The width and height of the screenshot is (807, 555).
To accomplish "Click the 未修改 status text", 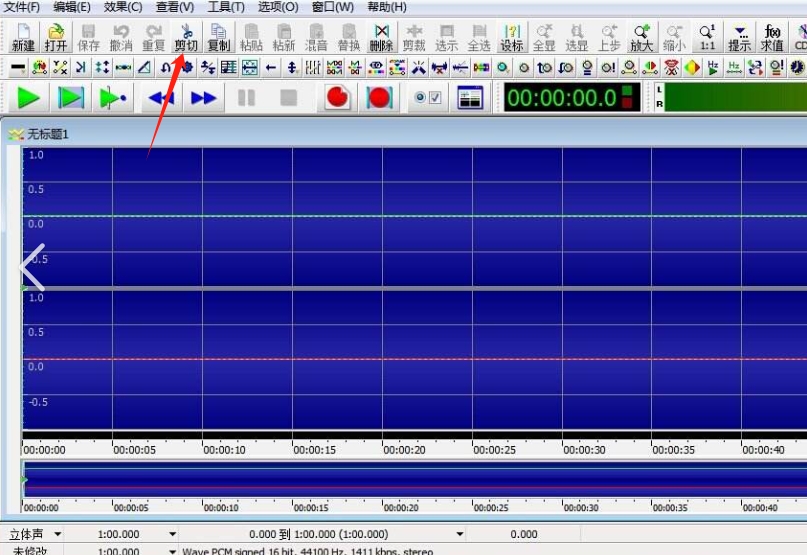I will click(x=29, y=551).
